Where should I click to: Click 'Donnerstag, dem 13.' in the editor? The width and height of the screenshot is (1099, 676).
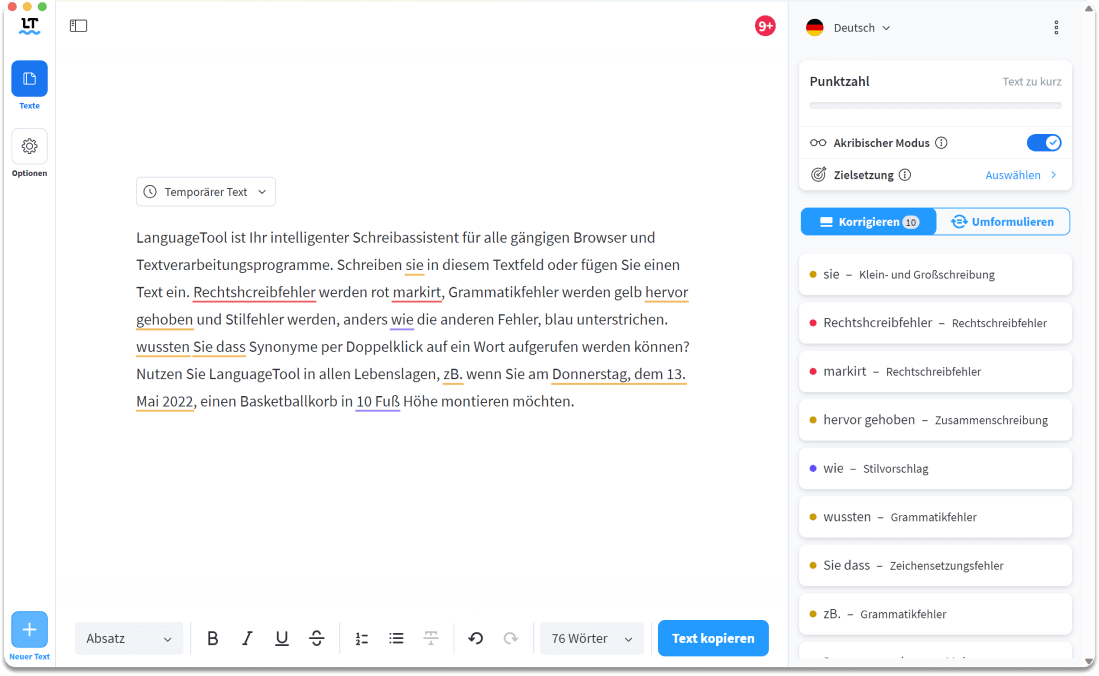click(619, 374)
